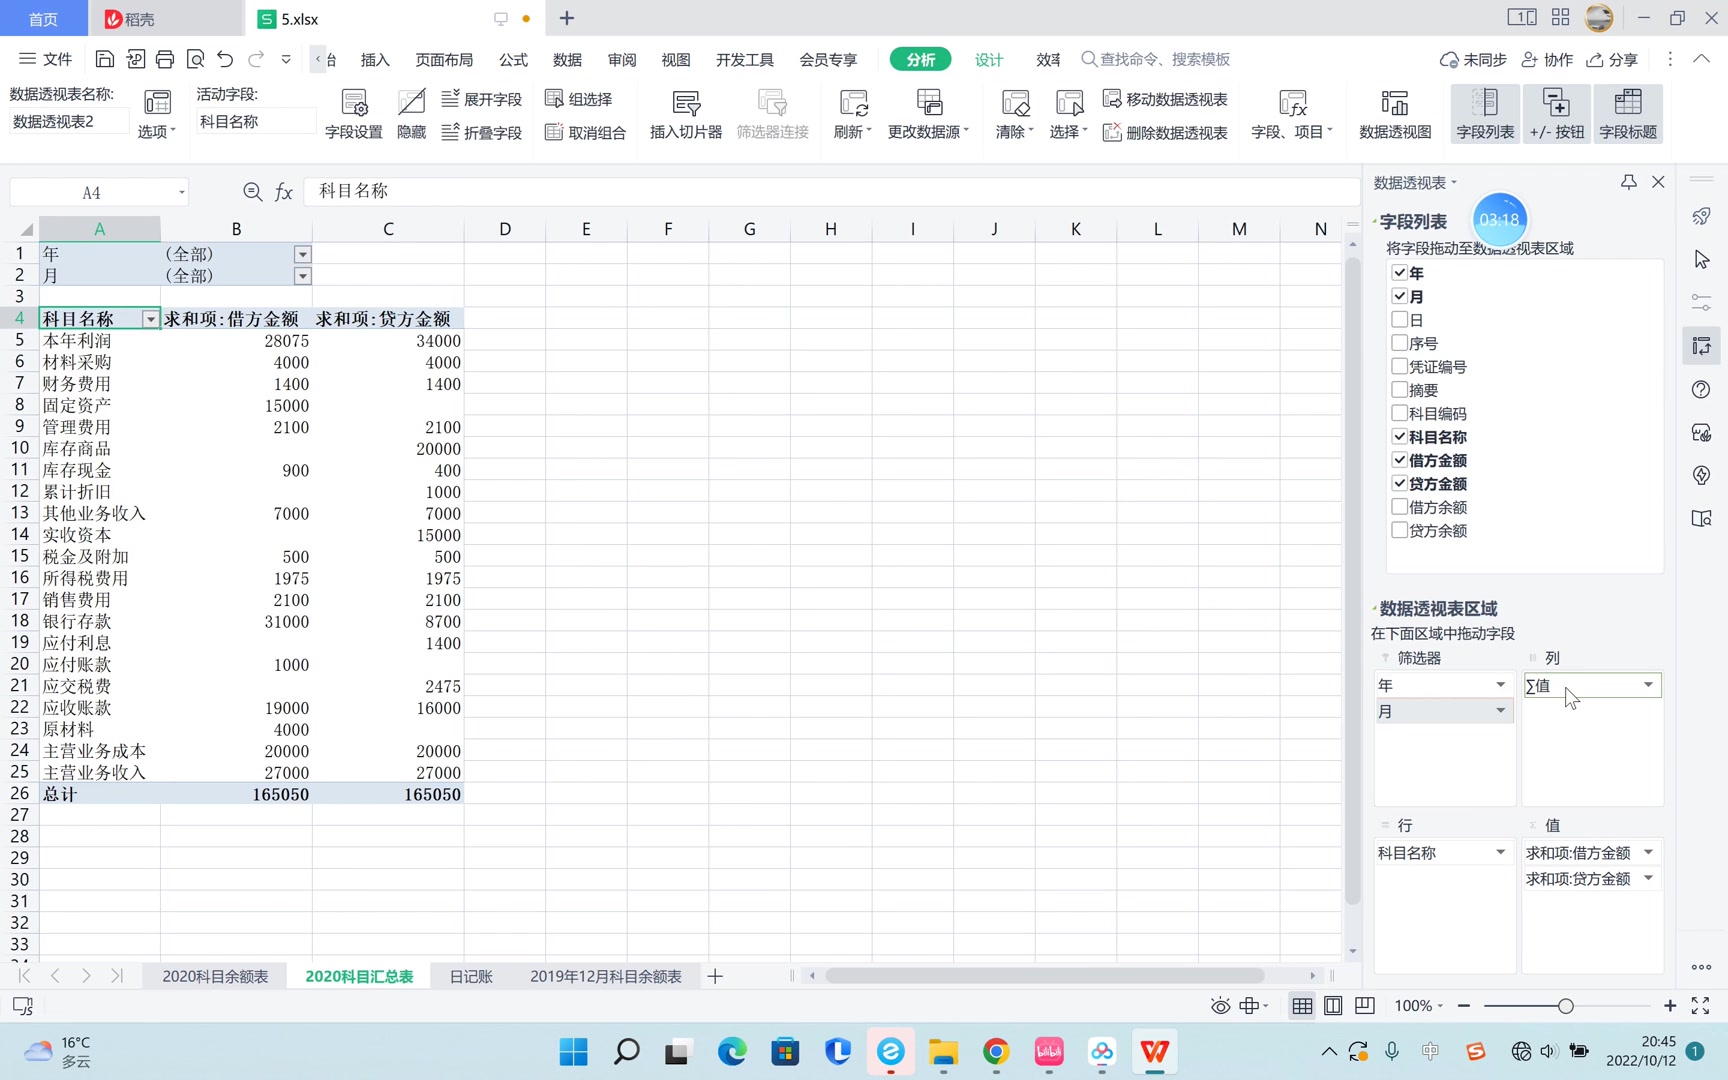The width and height of the screenshot is (1728, 1080).
Task: Click the 隐藏 hide tool
Action: pos(411,114)
